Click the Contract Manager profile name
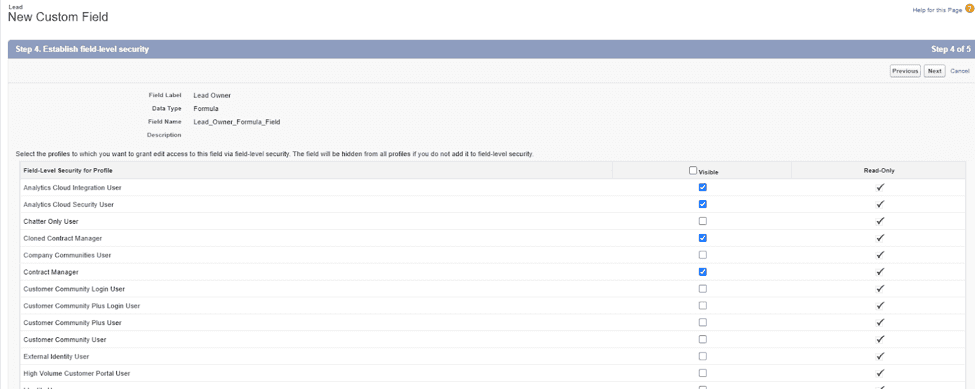 pyautogui.click(x=50, y=272)
